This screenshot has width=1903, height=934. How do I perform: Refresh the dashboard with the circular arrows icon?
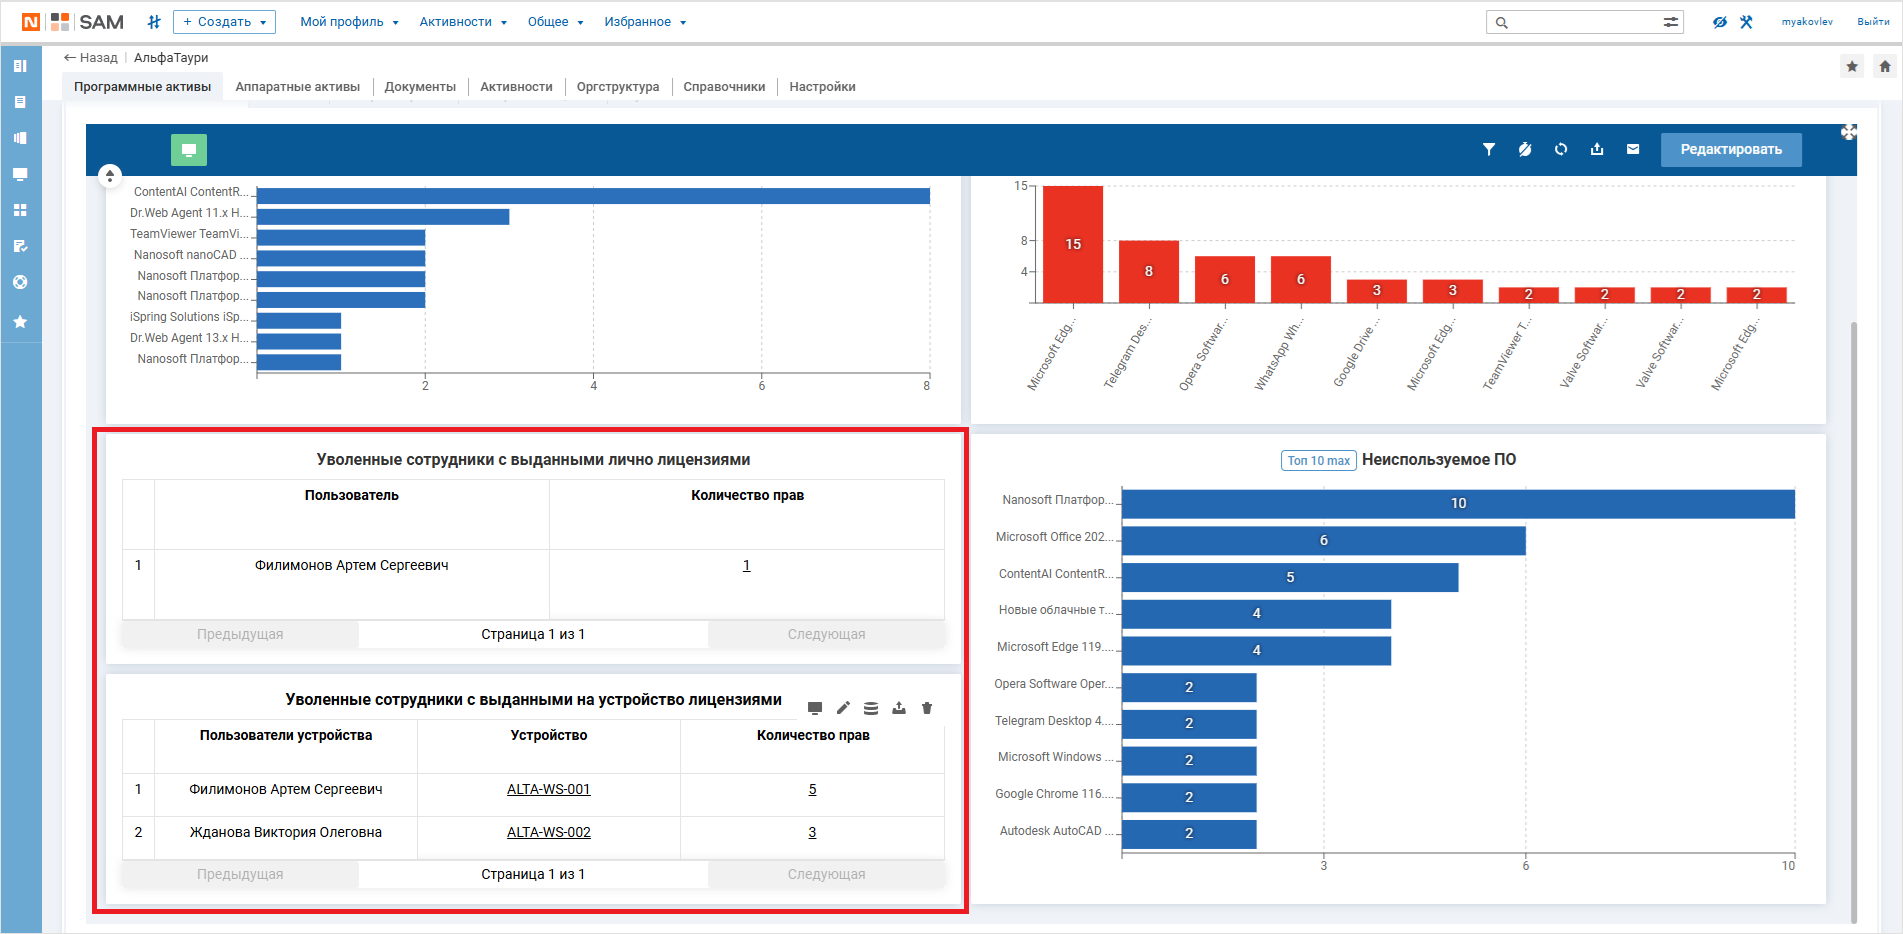click(1561, 149)
